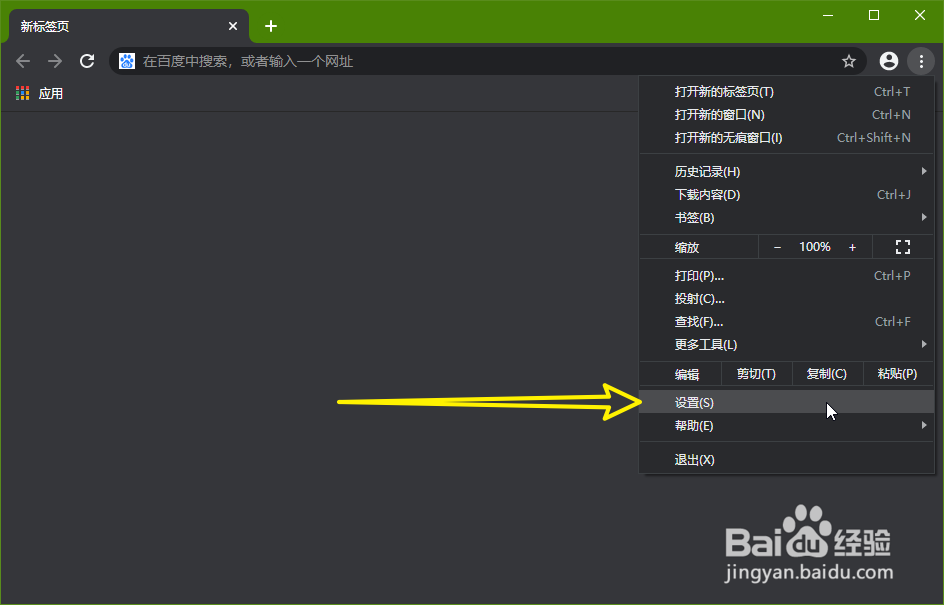The height and width of the screenshot is (605, 944).
Task: Click the 剪切(T) button
Action: click(x=756, y=374)
